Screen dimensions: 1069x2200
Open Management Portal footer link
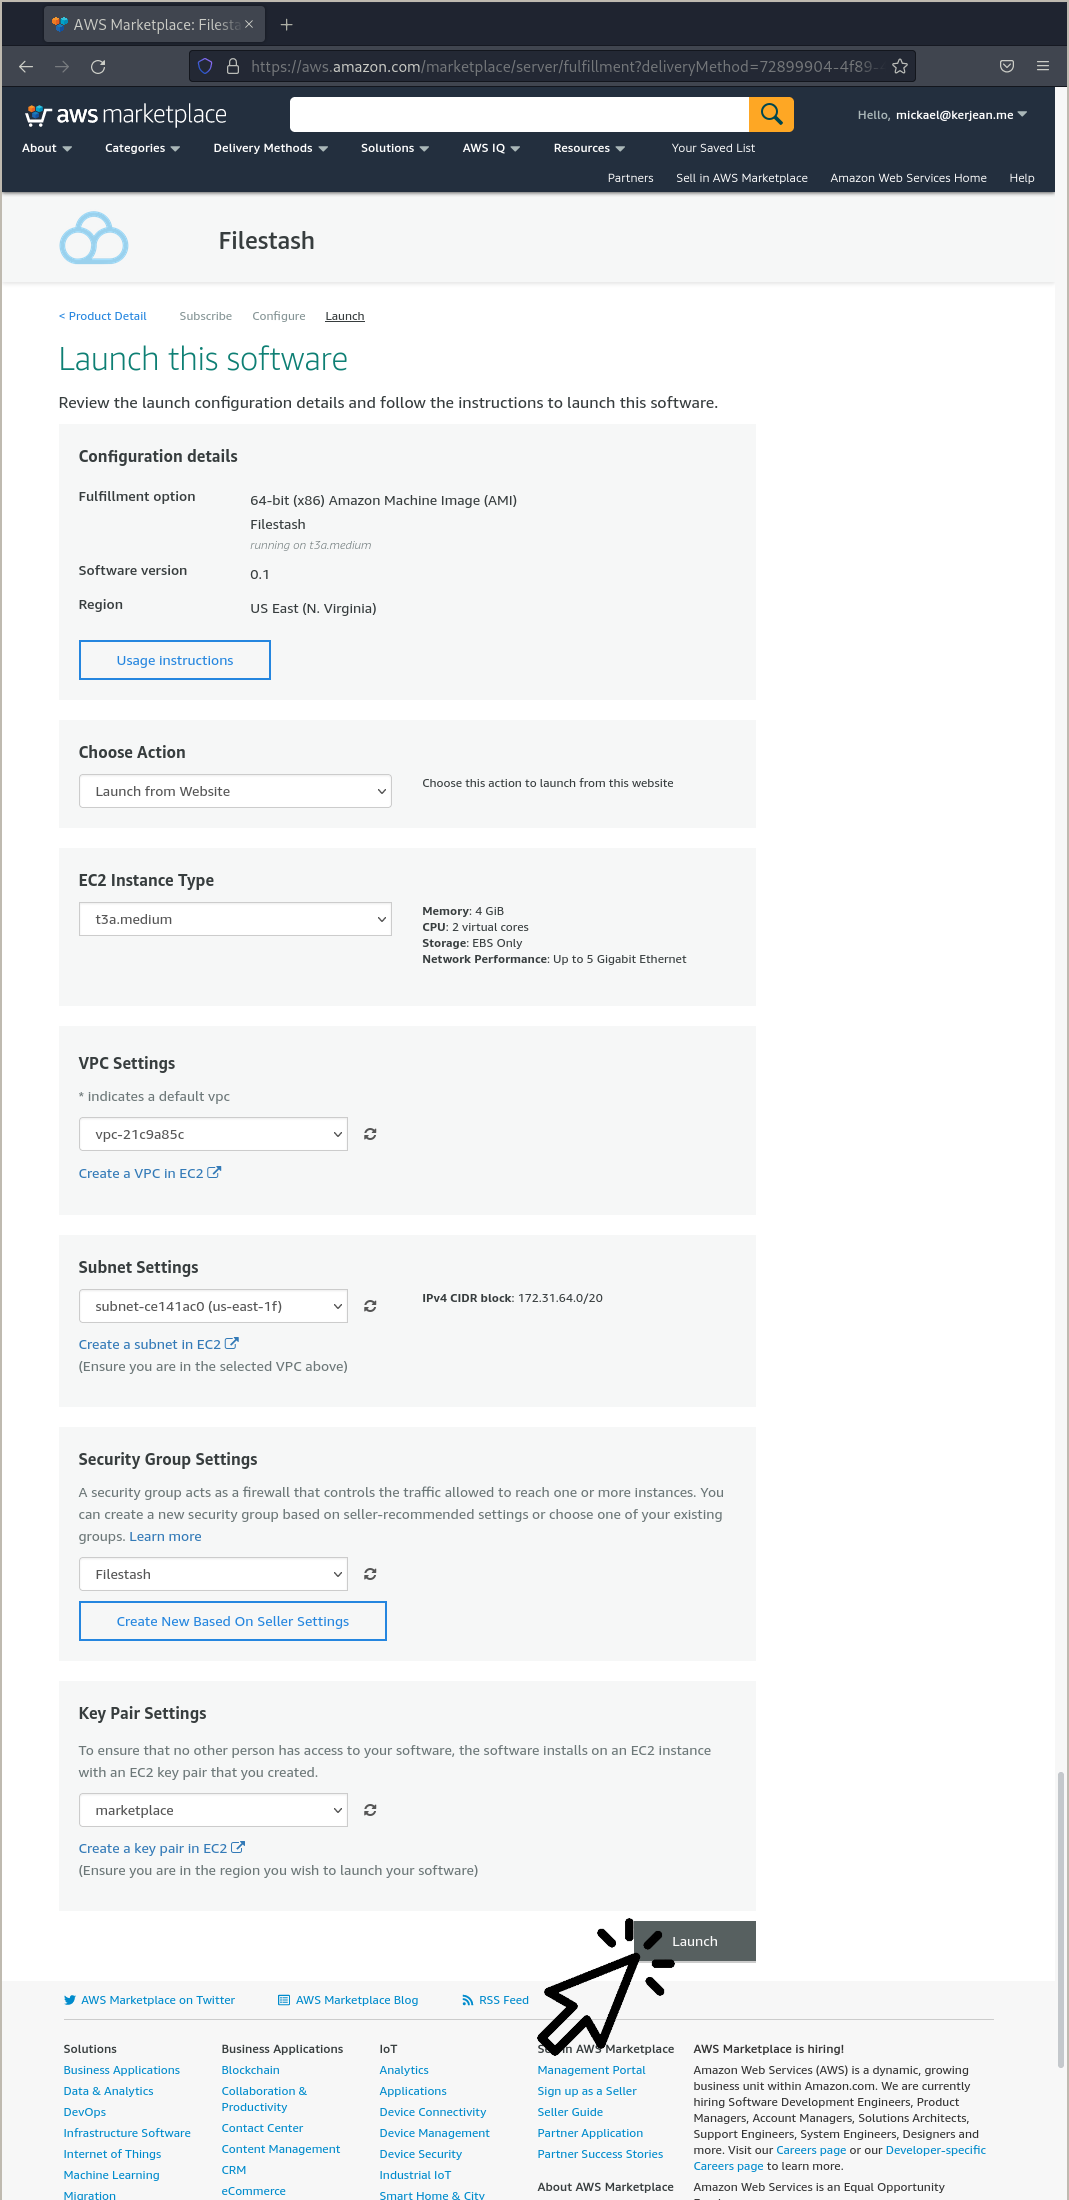[591, 2070]
